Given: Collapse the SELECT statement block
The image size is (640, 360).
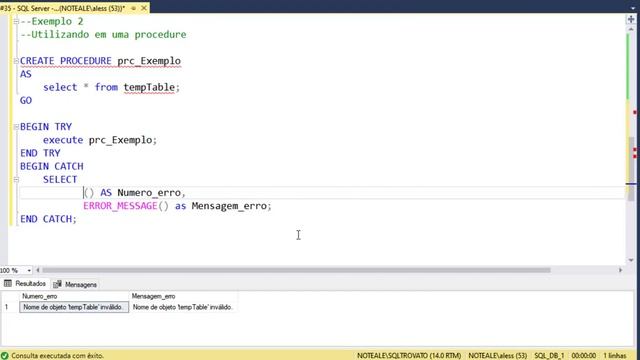Looking at the screenshot, I should click(16, 180).
